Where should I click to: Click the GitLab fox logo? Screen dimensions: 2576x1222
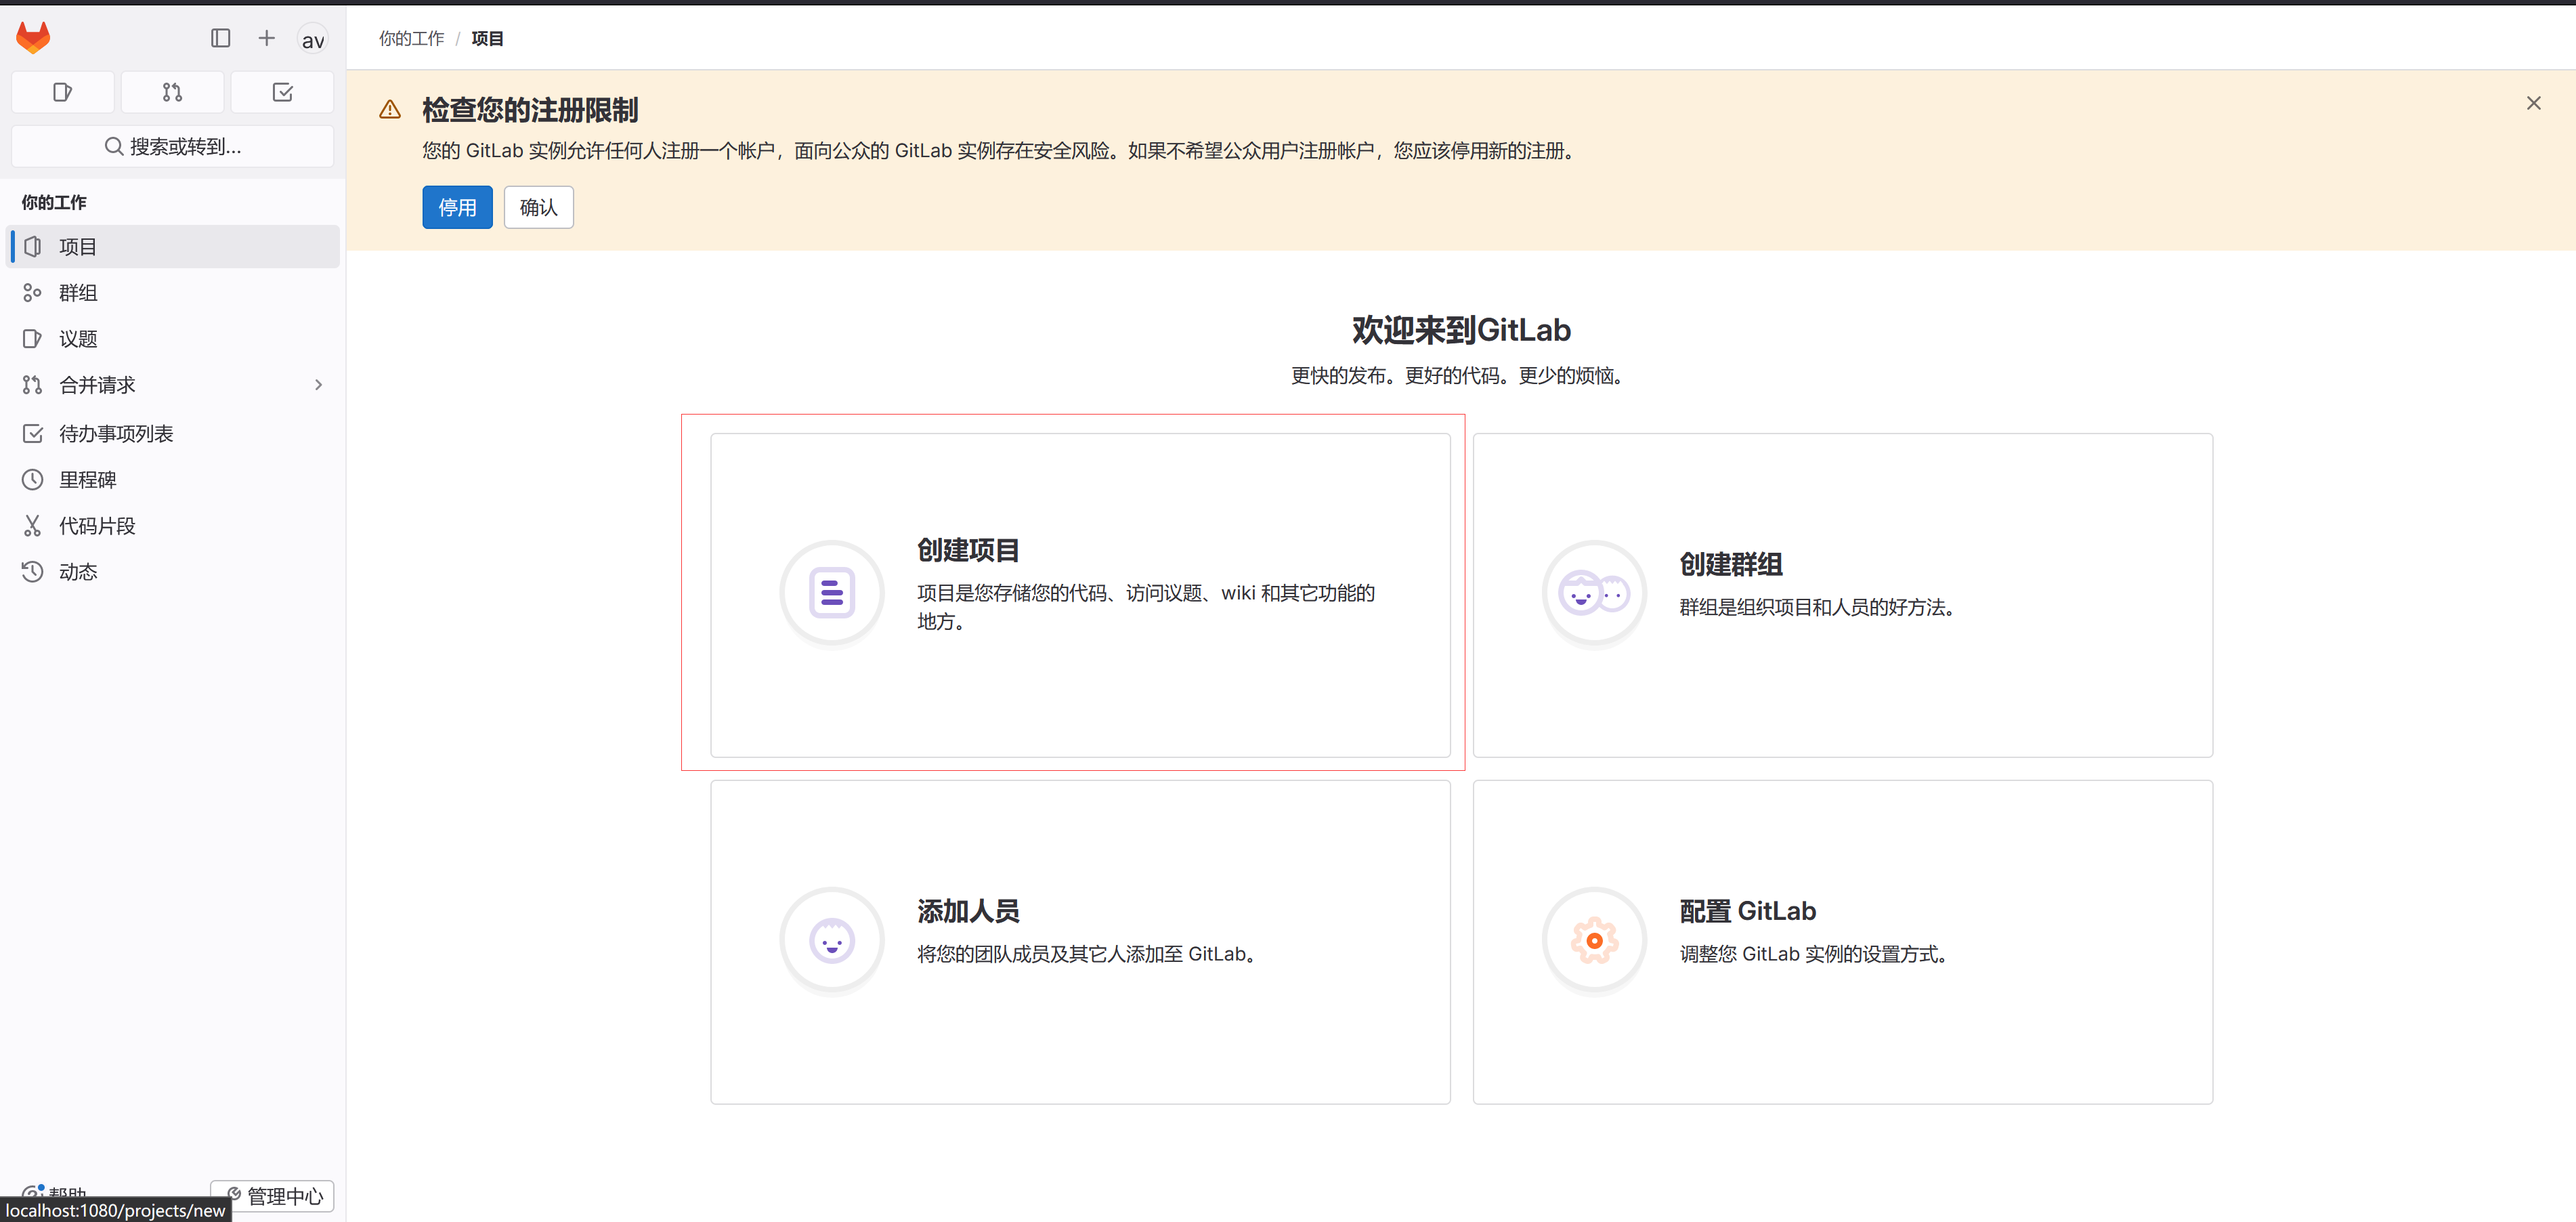click(x=33, y=38)
